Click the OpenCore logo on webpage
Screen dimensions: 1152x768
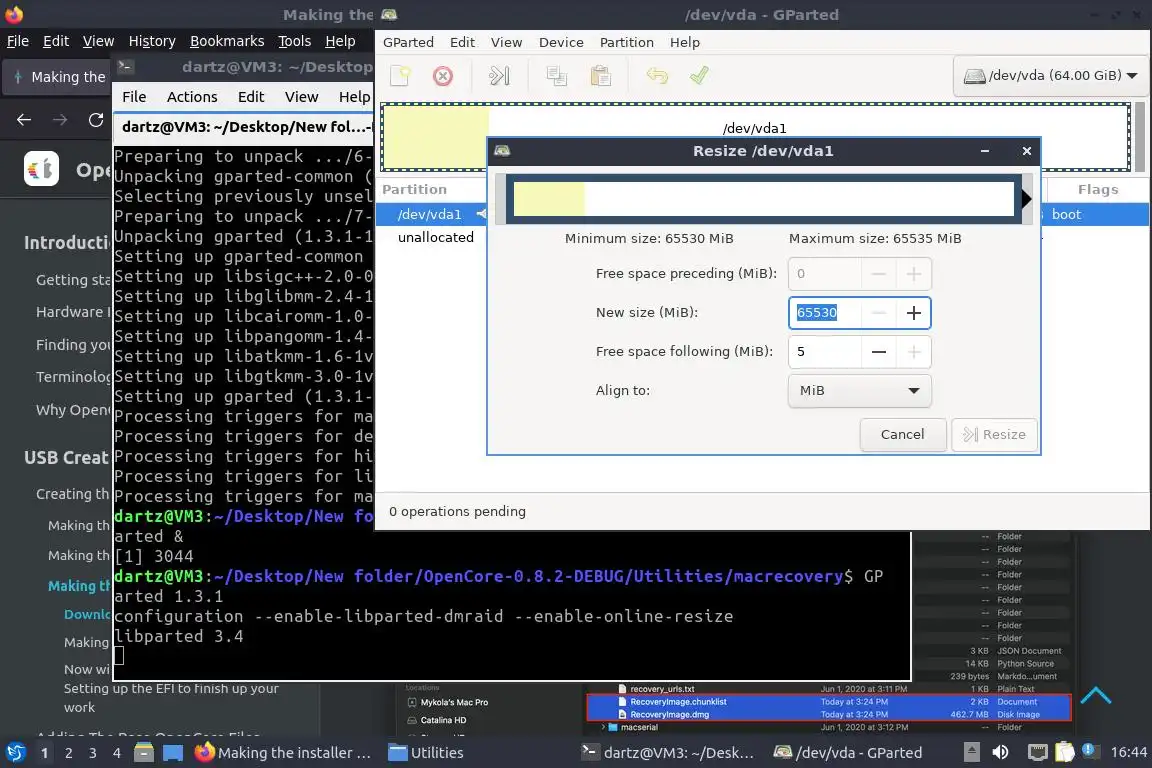coord(41,169)
